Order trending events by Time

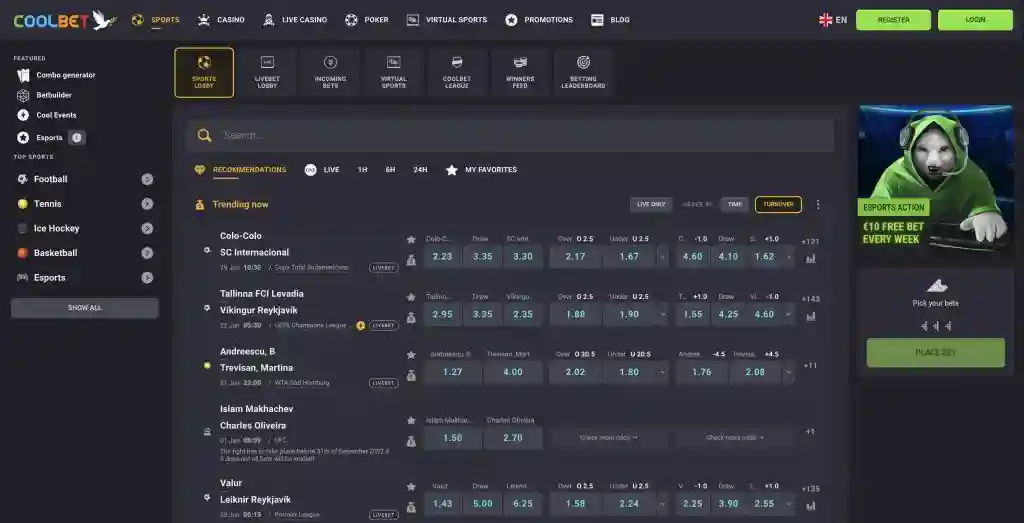(x=735, y=204)
